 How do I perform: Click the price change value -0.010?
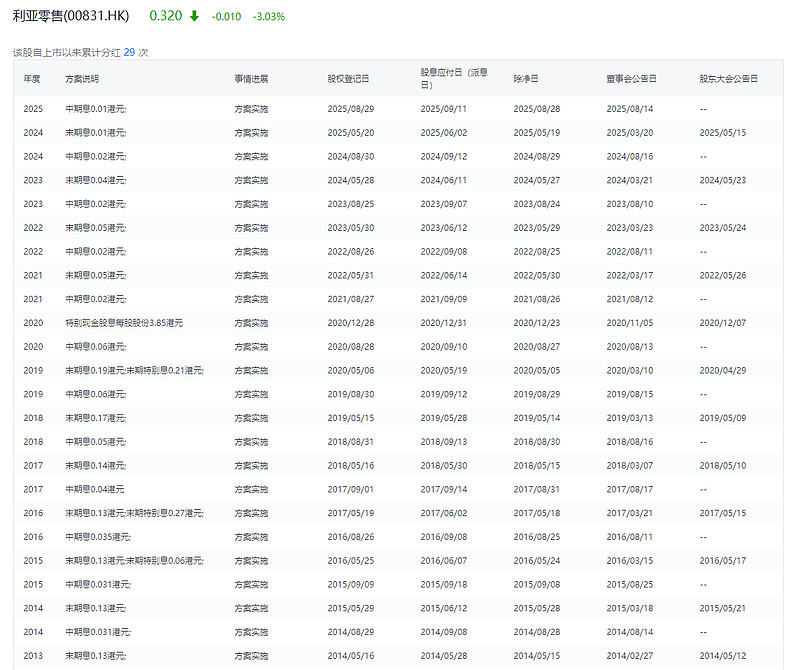[225, 17]
